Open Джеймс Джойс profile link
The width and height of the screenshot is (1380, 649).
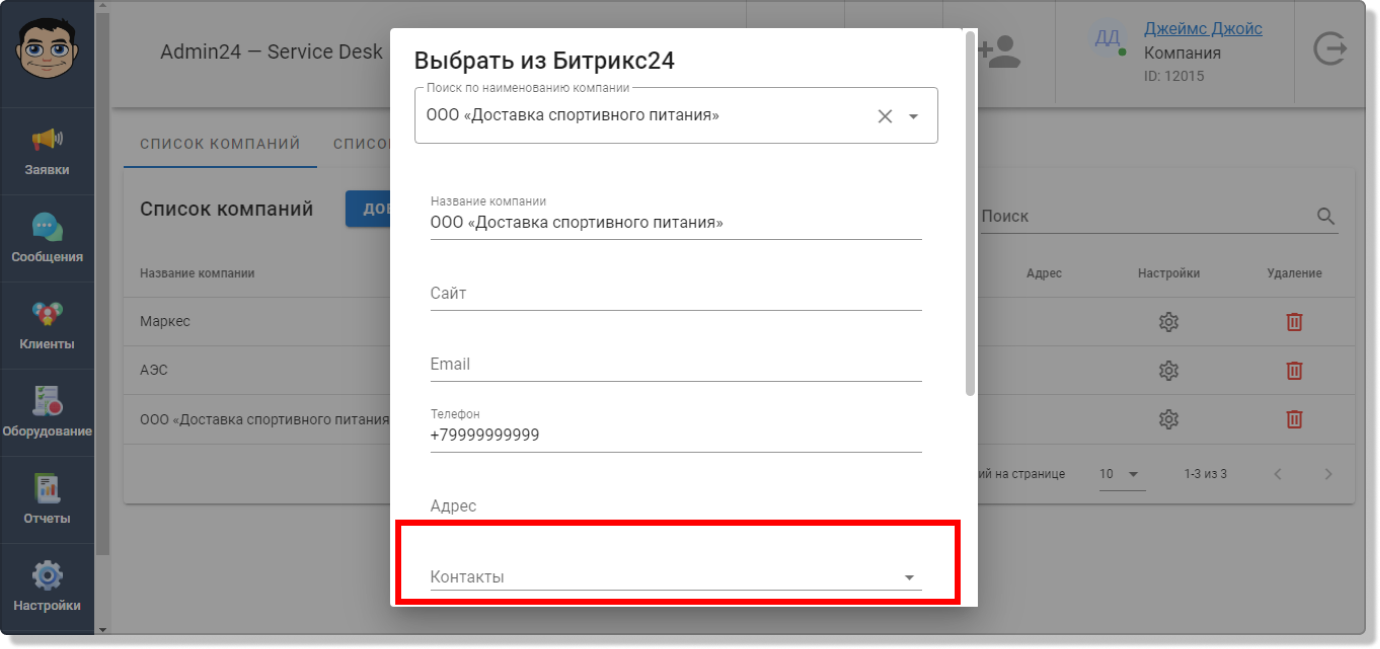1203,29
